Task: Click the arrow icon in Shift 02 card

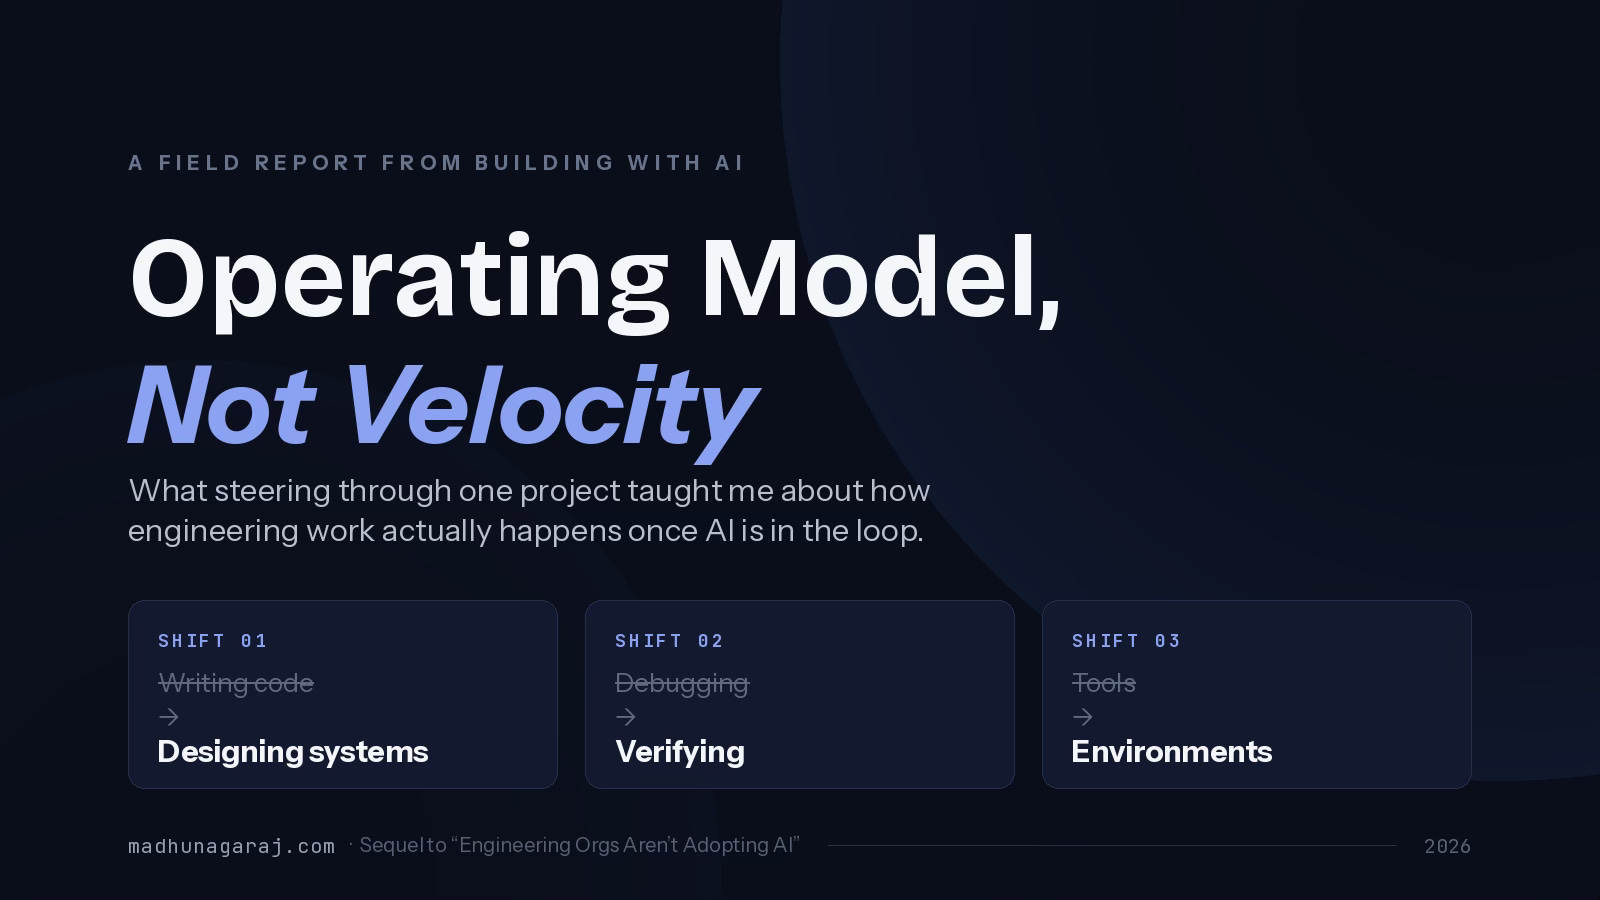Action: point(626,717)
